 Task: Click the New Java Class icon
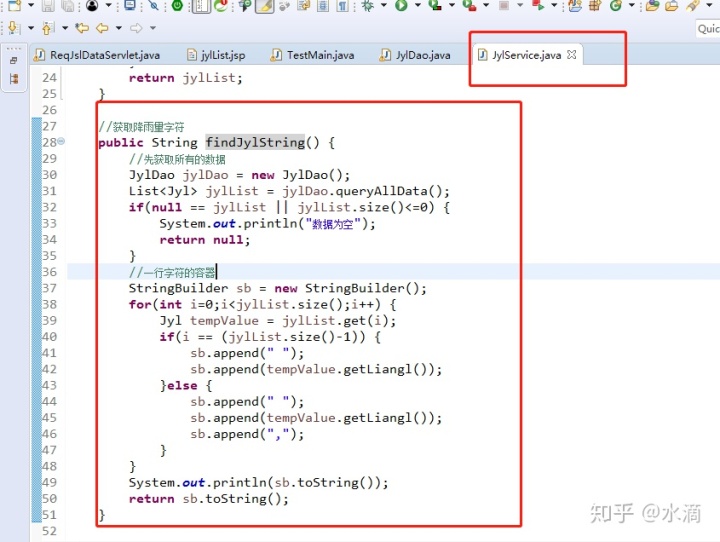point(615,6)
